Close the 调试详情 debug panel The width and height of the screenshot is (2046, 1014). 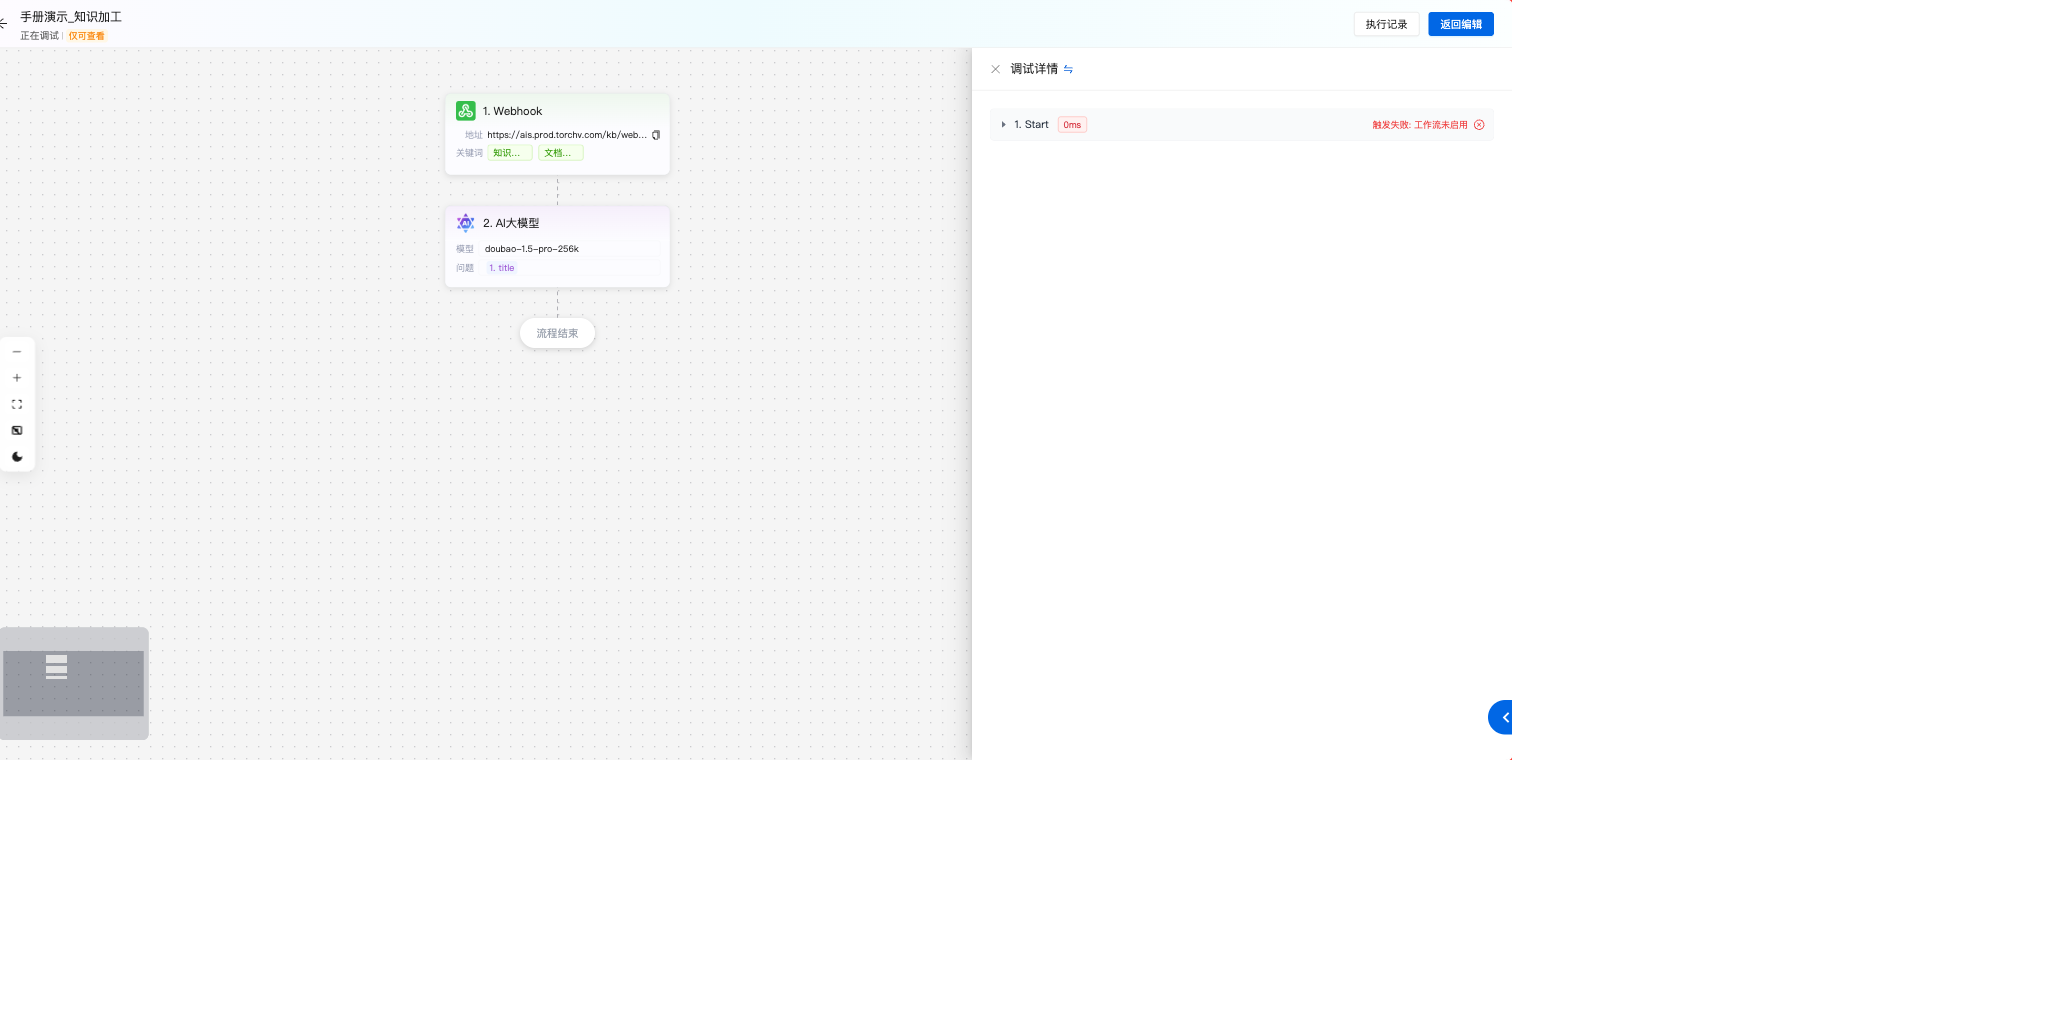point(995,69)
